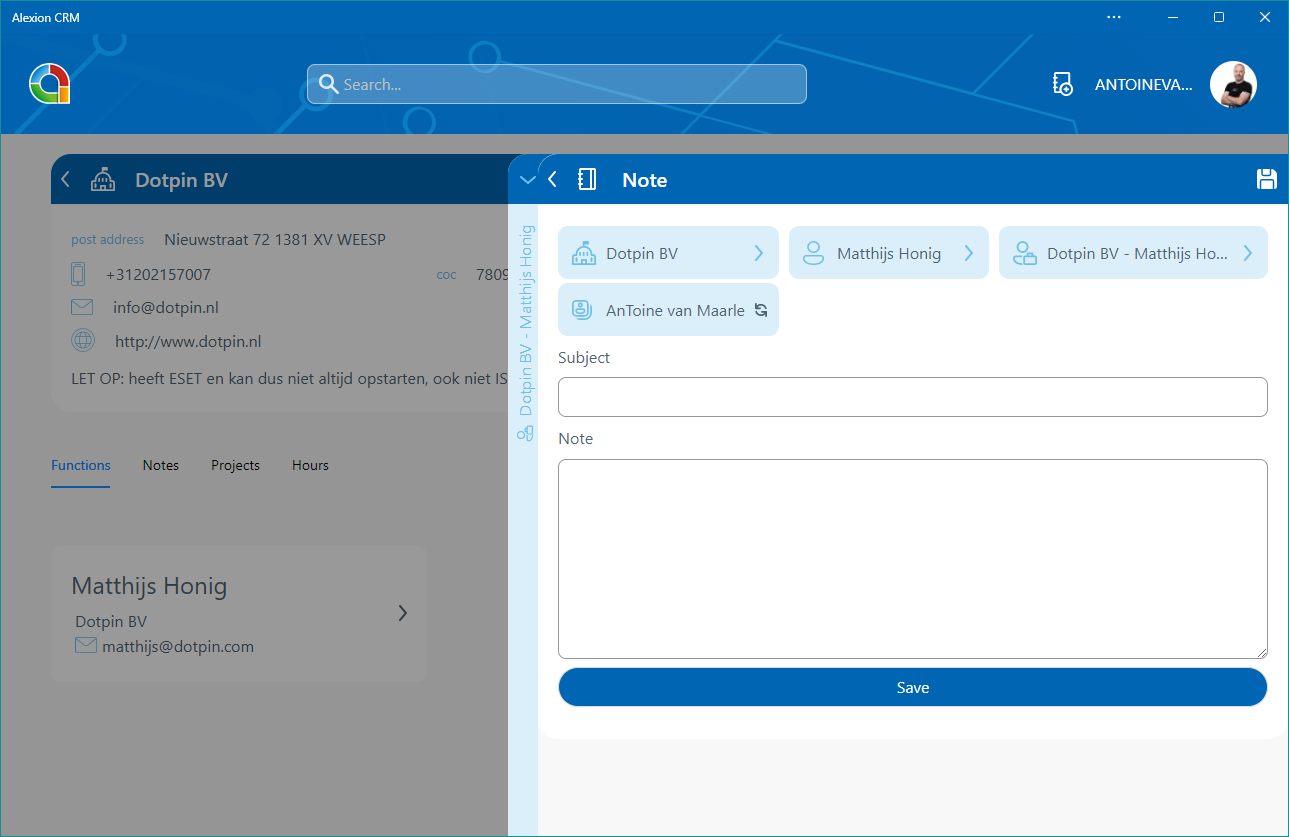Open the Matthijs Honig contact chip

[889, 253]
